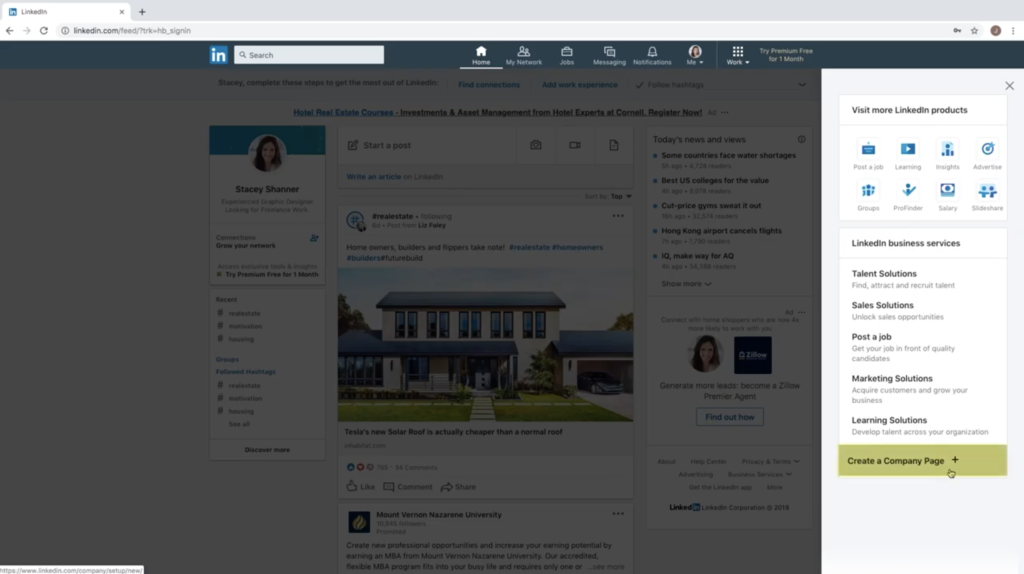The width and height of the screenshot is (1024, 574).
Task: Click Find connections step
Action: pos(488,85)
